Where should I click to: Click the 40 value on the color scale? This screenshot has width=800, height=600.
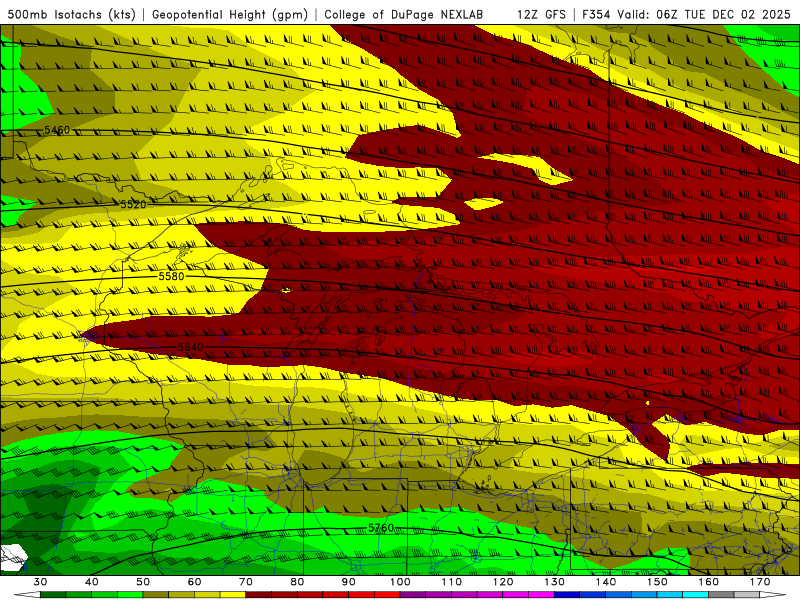(92, 582)
